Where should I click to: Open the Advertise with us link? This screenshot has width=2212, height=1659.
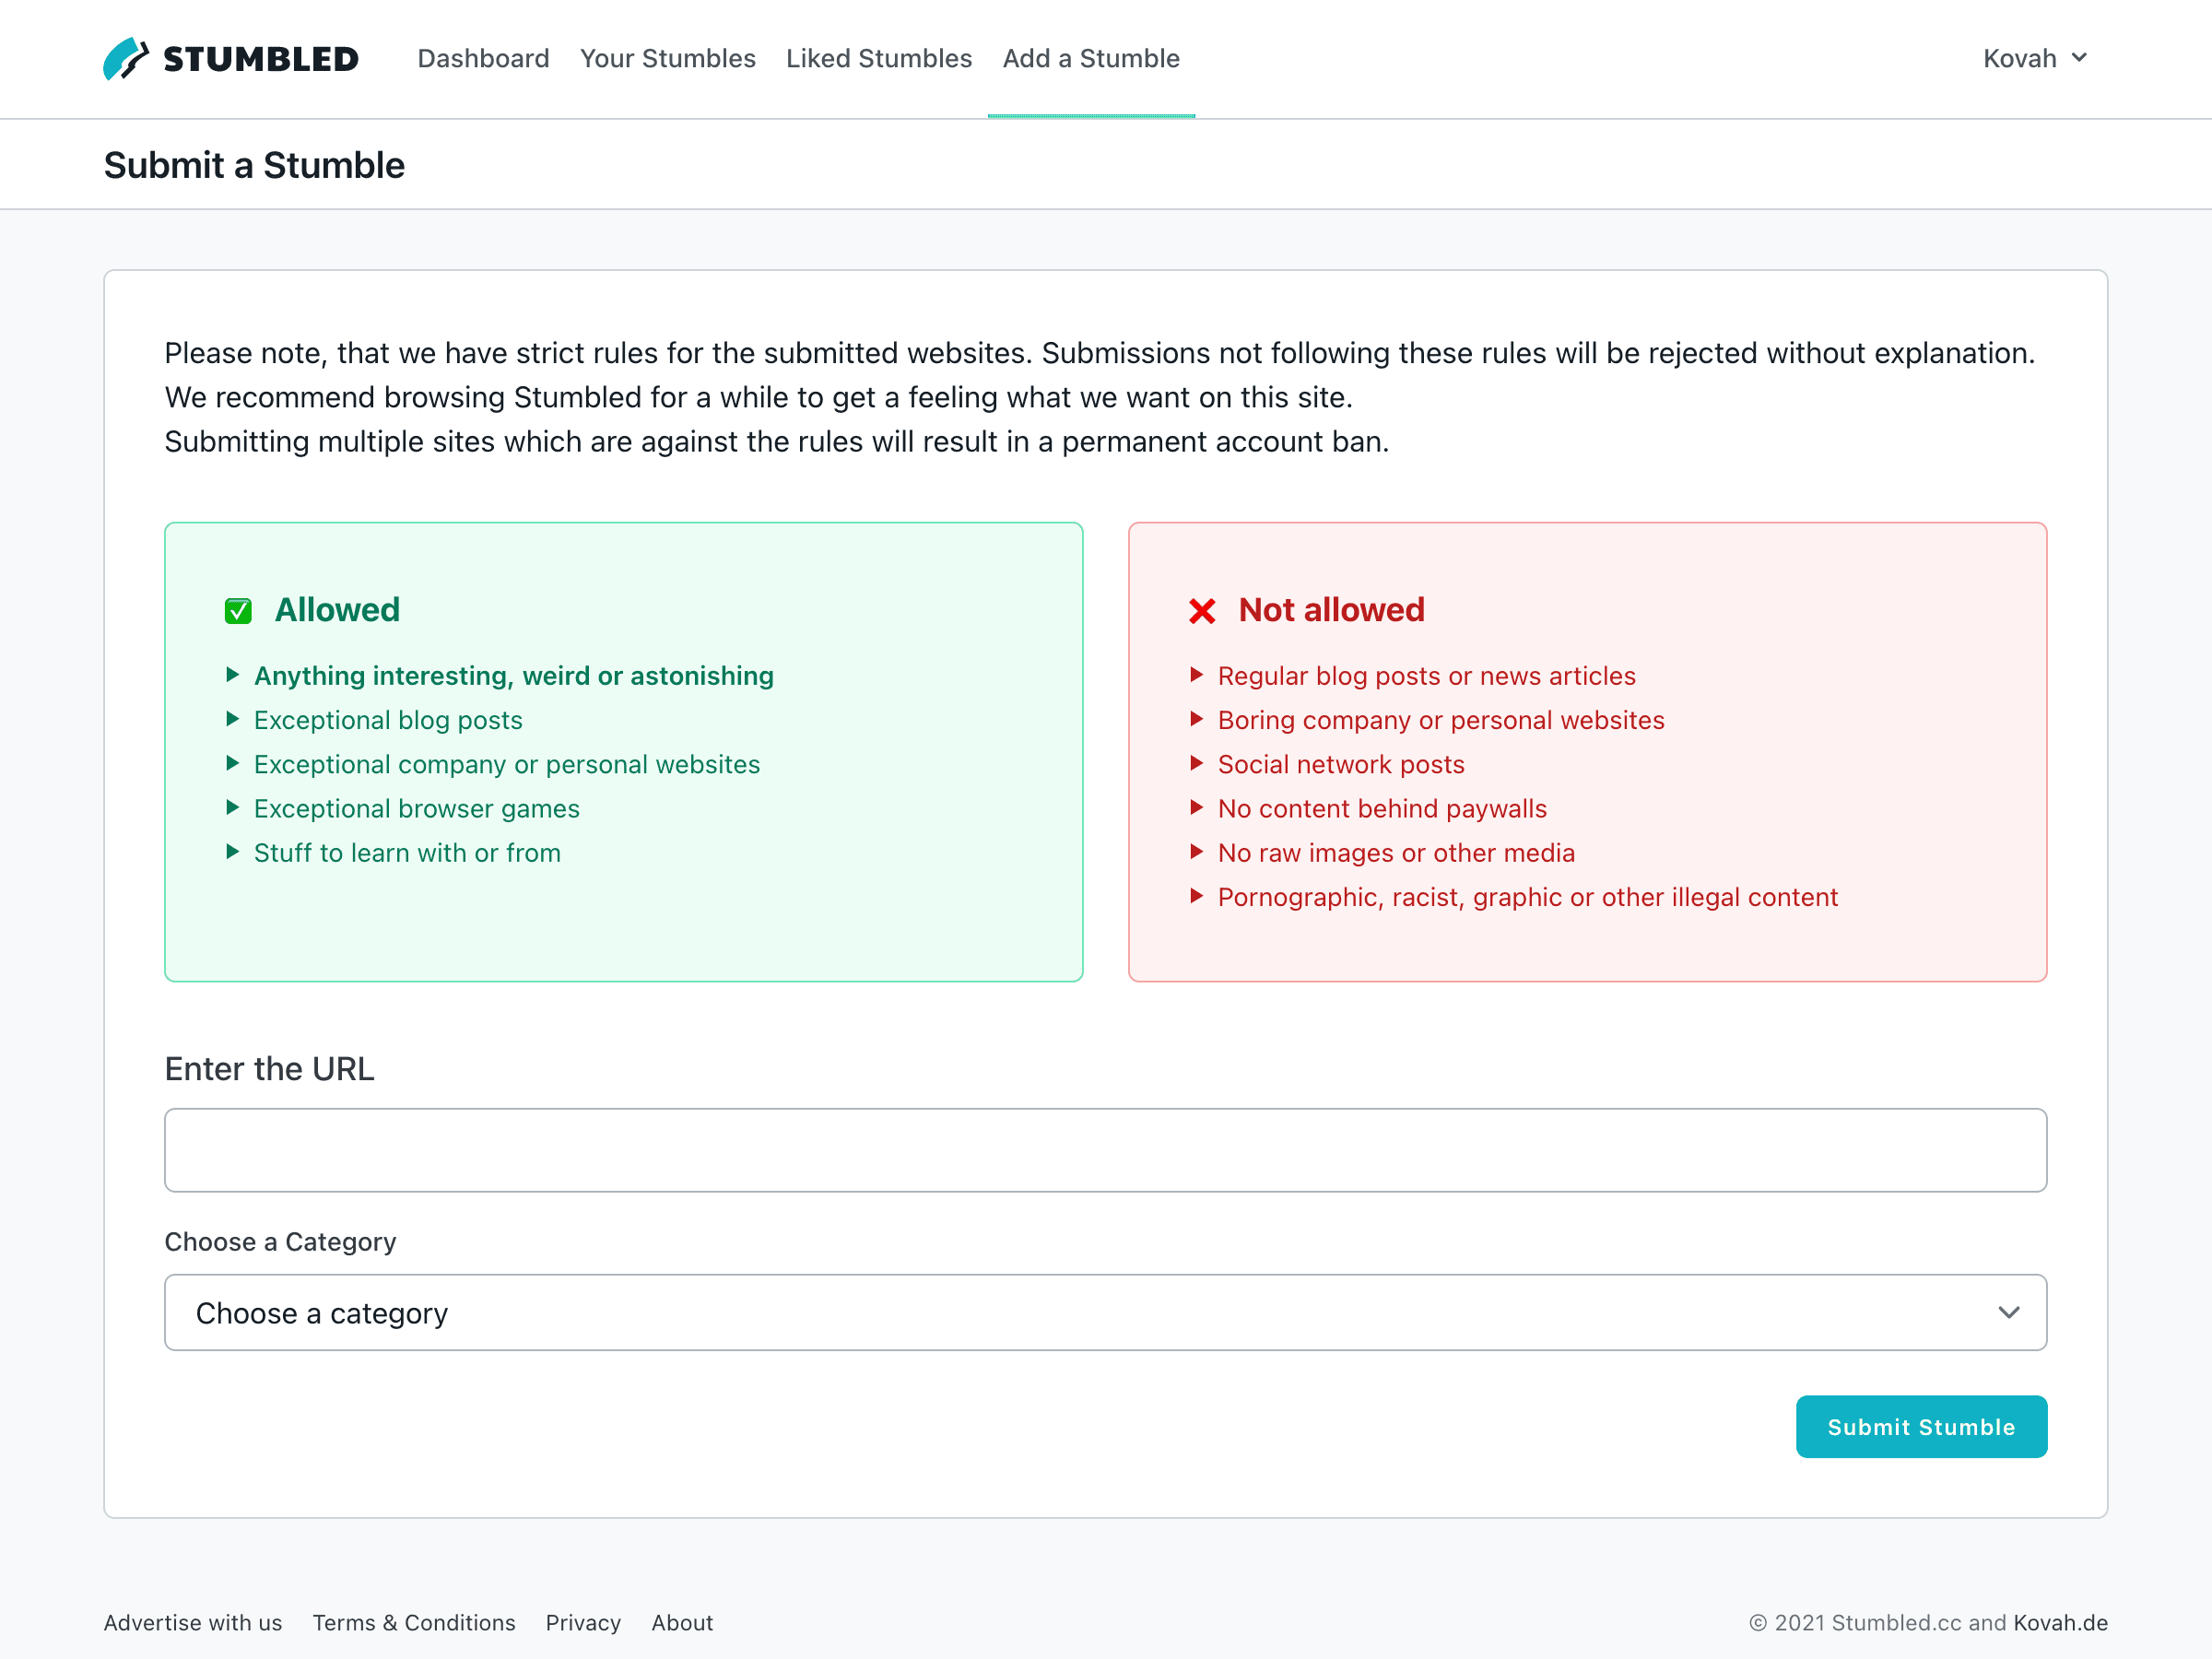point(193,1622)
